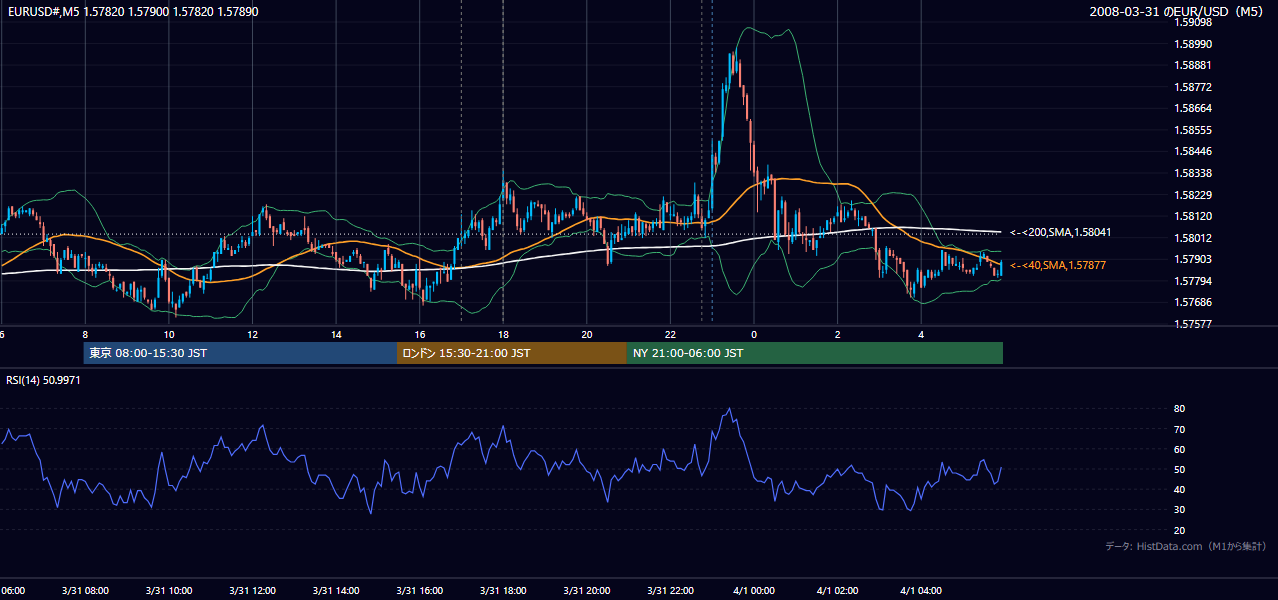Click the 3/31 20:00 time axis label
The height and width of the screenshot is (600, 1278).
587,591
